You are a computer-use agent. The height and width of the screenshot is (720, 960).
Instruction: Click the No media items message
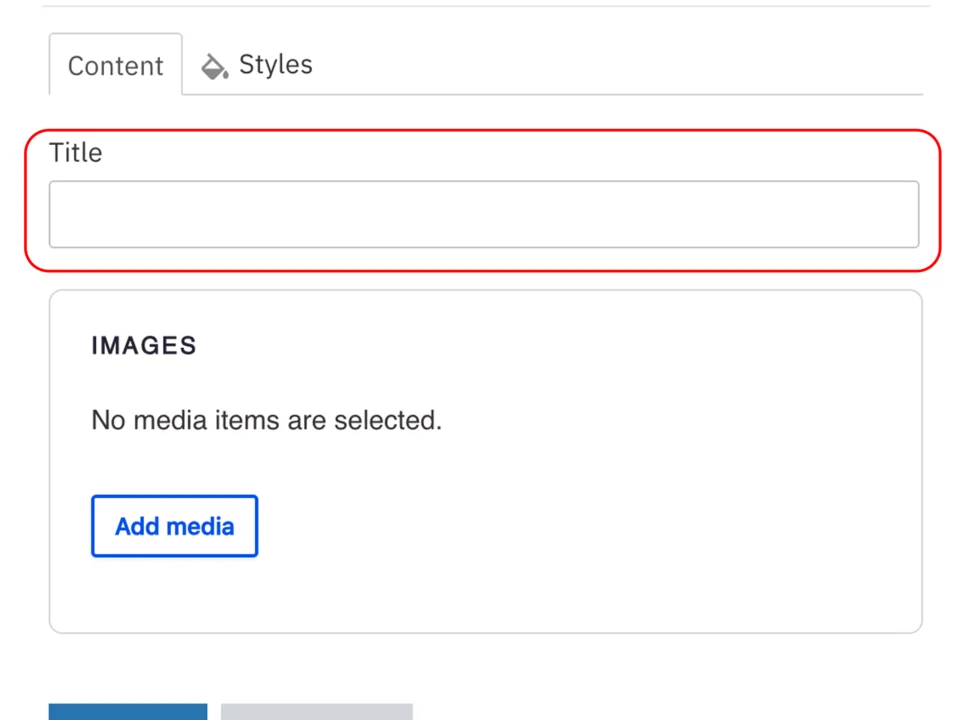(x=266, y=420)
